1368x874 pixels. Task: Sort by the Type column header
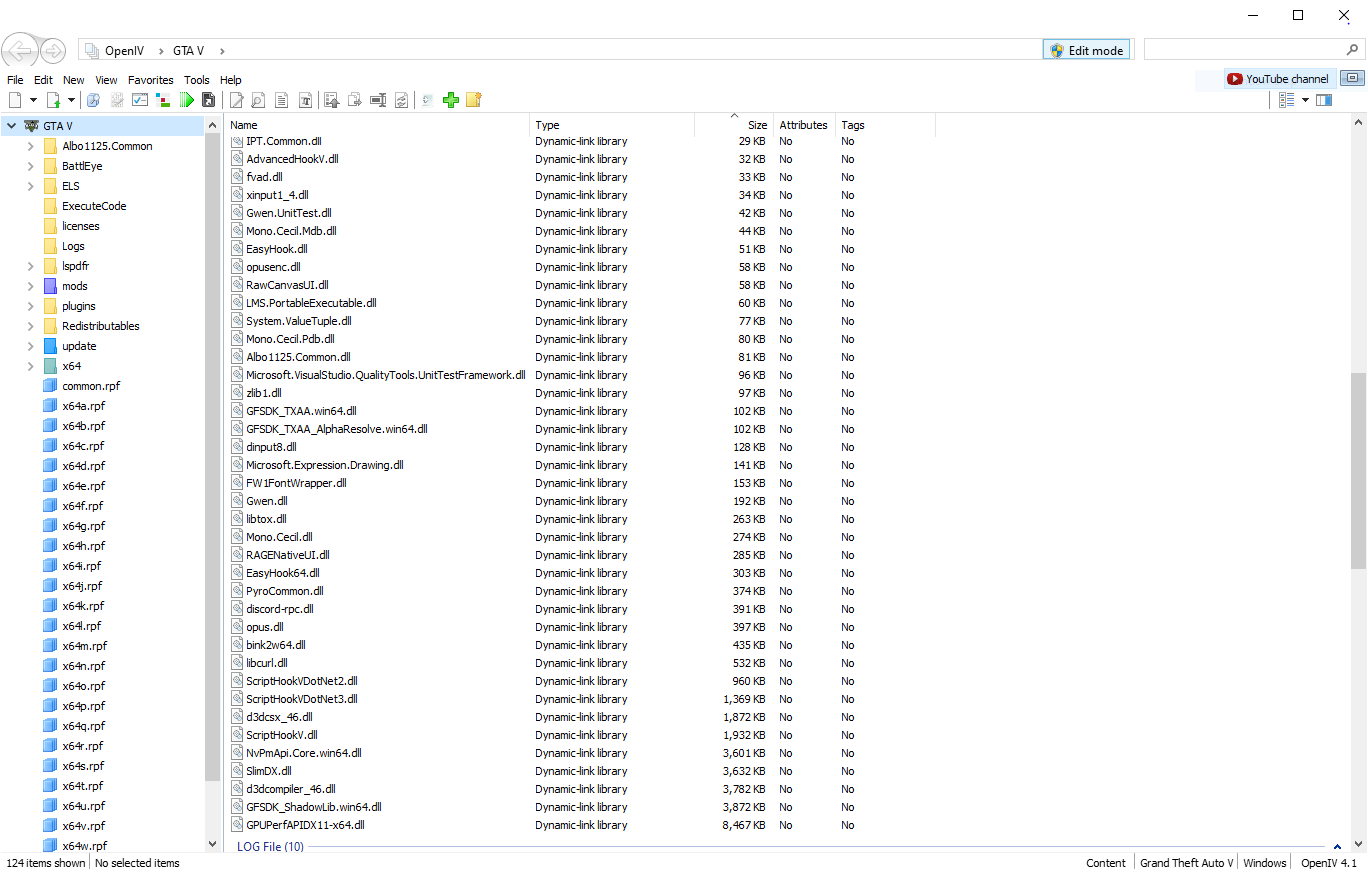(612, 125)
